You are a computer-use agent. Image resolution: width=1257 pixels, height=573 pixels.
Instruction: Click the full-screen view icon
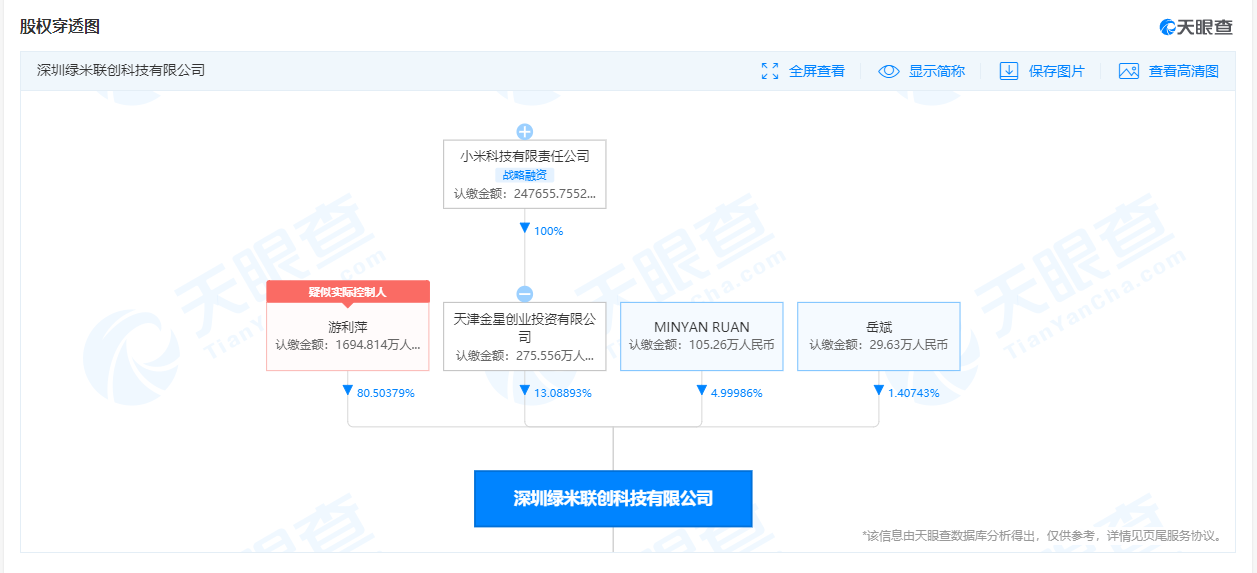click(x=769, y=71)
